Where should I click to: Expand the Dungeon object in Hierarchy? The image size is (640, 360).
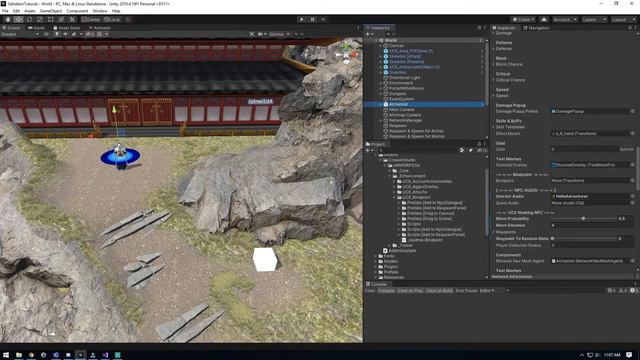pyautogui.click(x=380, y=93)
